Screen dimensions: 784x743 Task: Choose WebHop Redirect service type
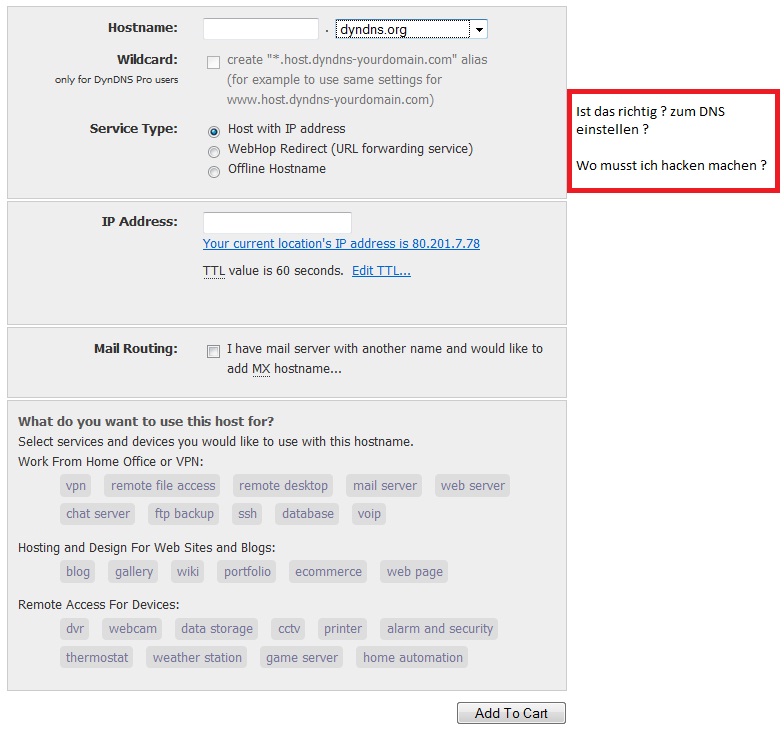tap(214, 151)
